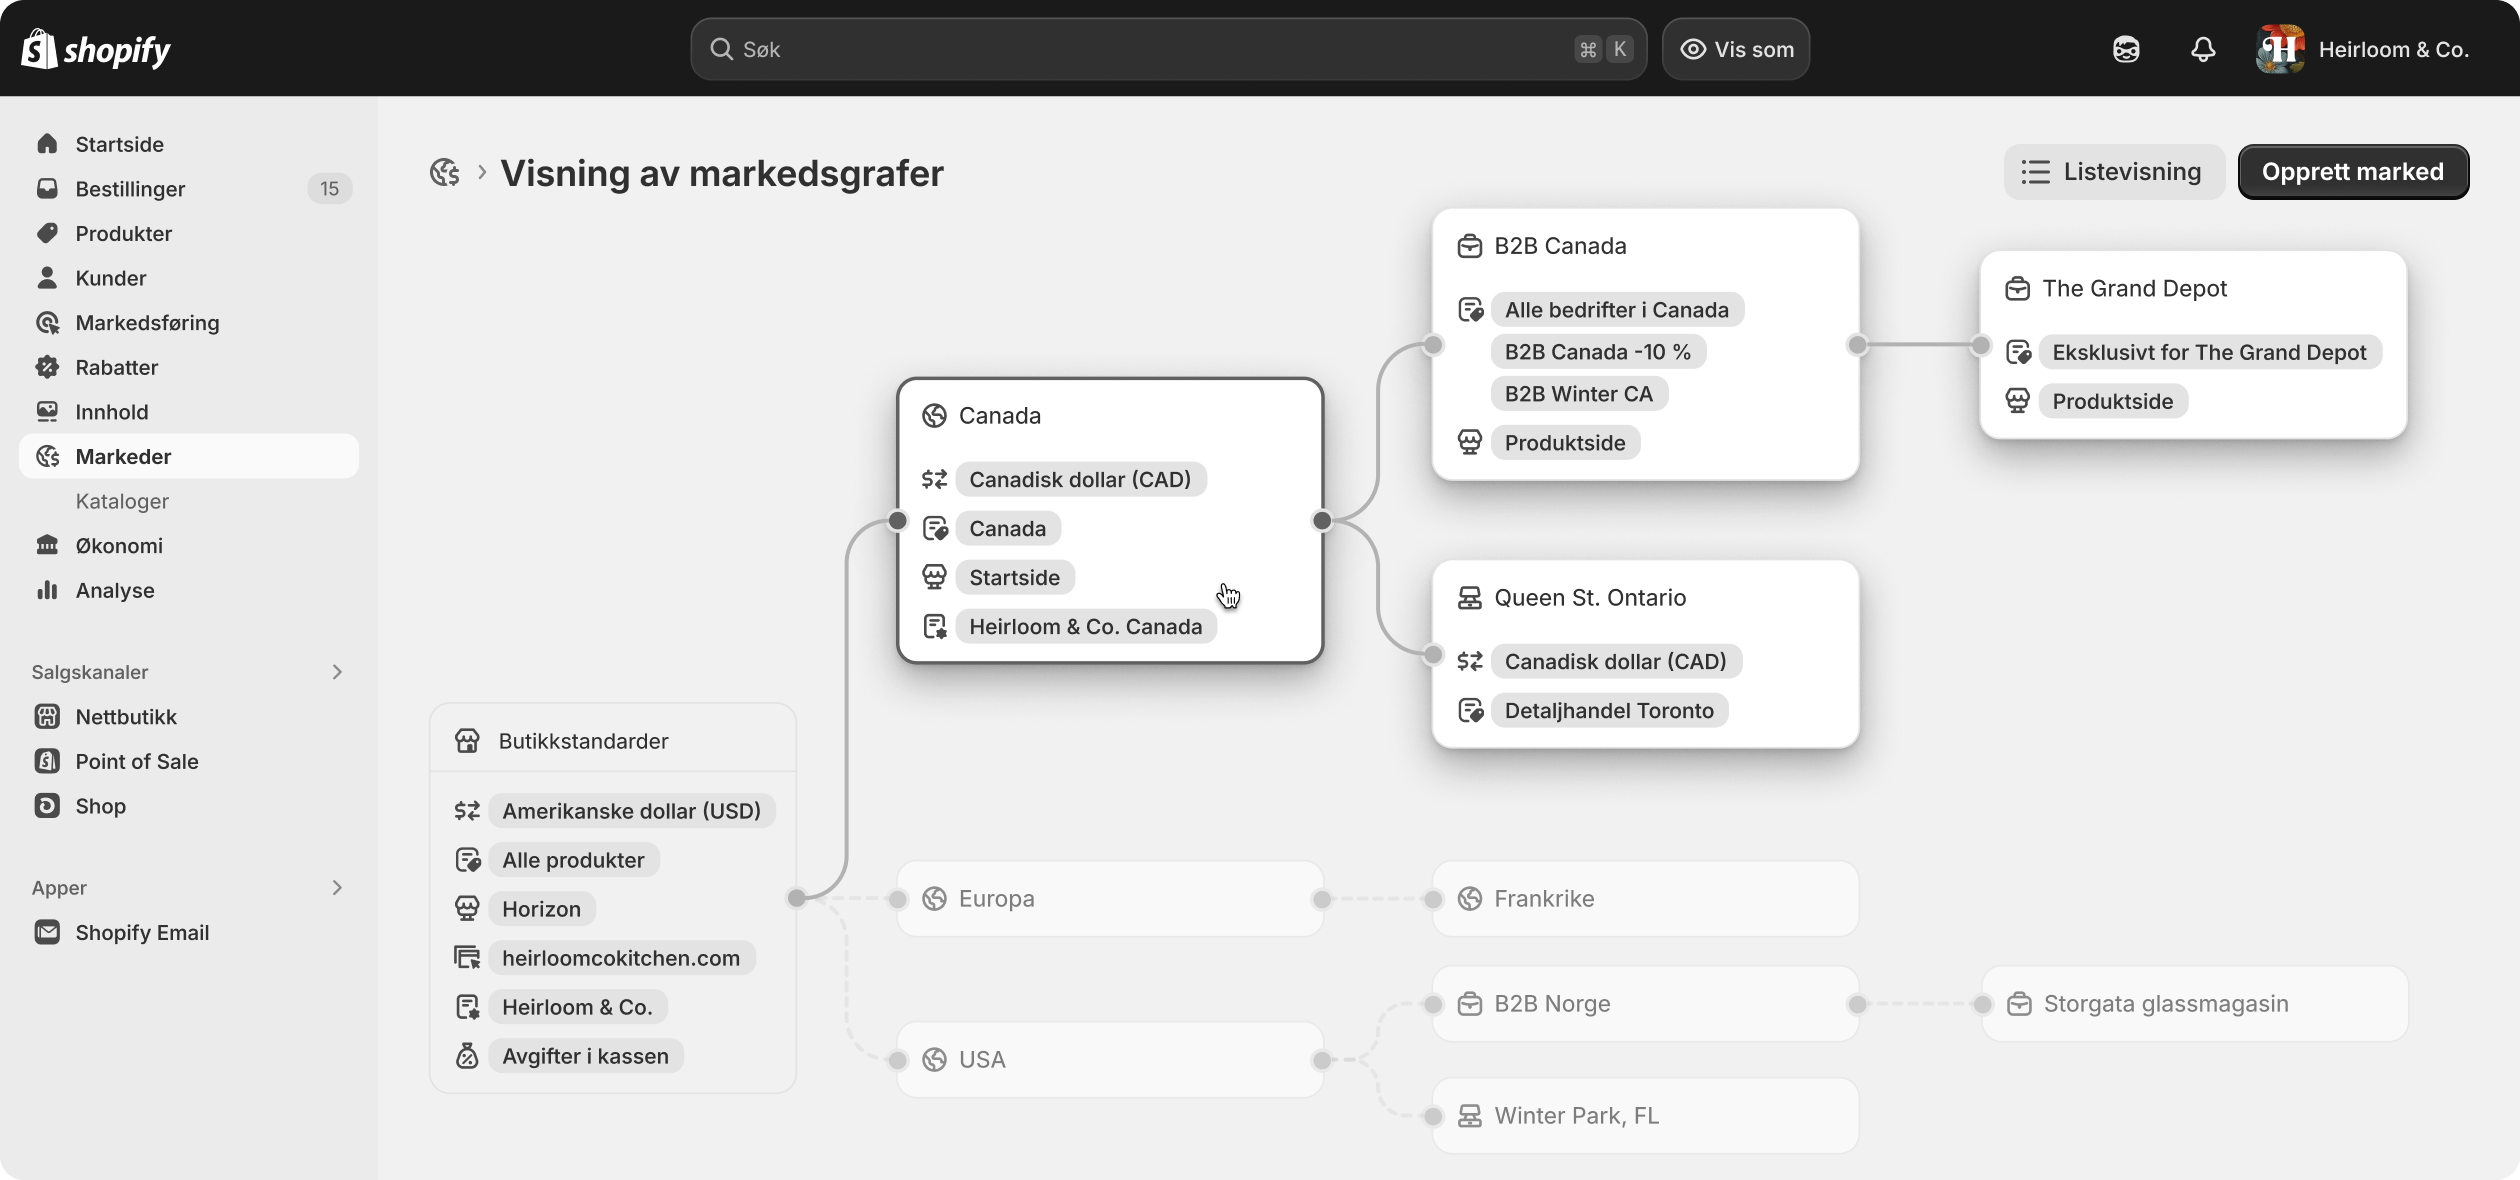Click the Butikkstandarder store icon
Screen dimensions: 2520x1180
pos(467,741)
